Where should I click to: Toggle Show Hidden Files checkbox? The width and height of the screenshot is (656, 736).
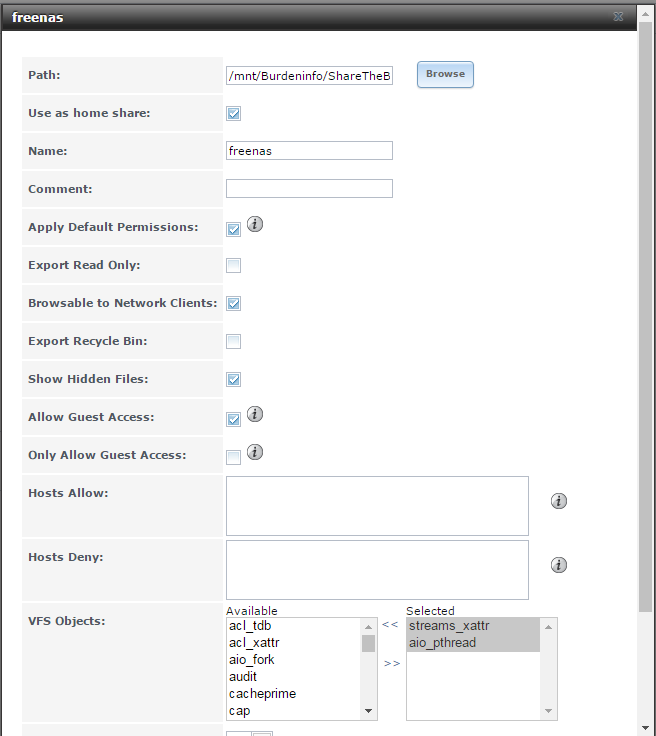[234, 380]
